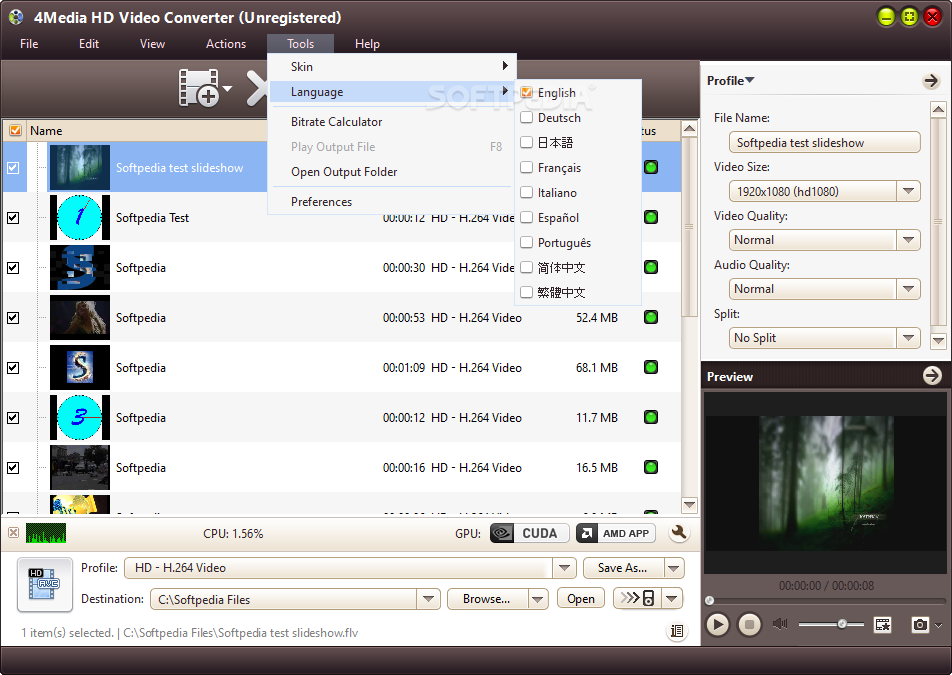The image size is (952, 675).
Task: Open the View menu
Action: (x=152, y=44)
